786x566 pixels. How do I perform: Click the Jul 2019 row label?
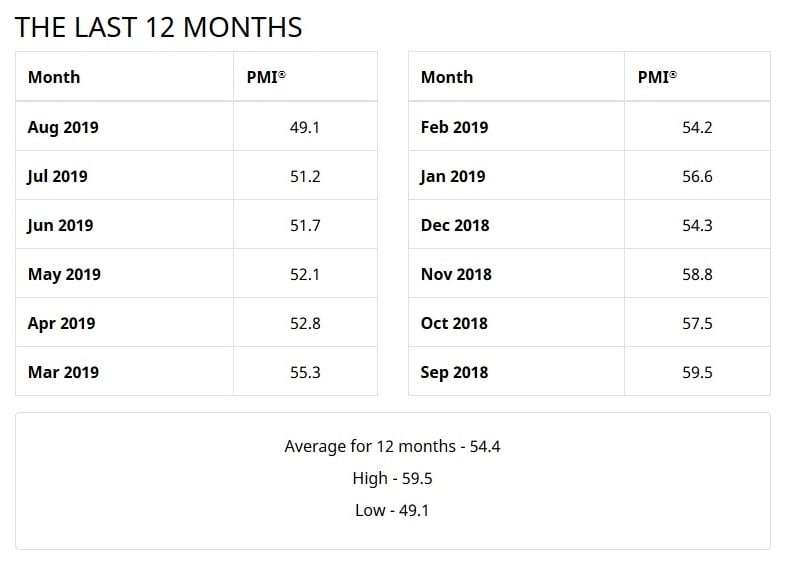pos(57,176)
